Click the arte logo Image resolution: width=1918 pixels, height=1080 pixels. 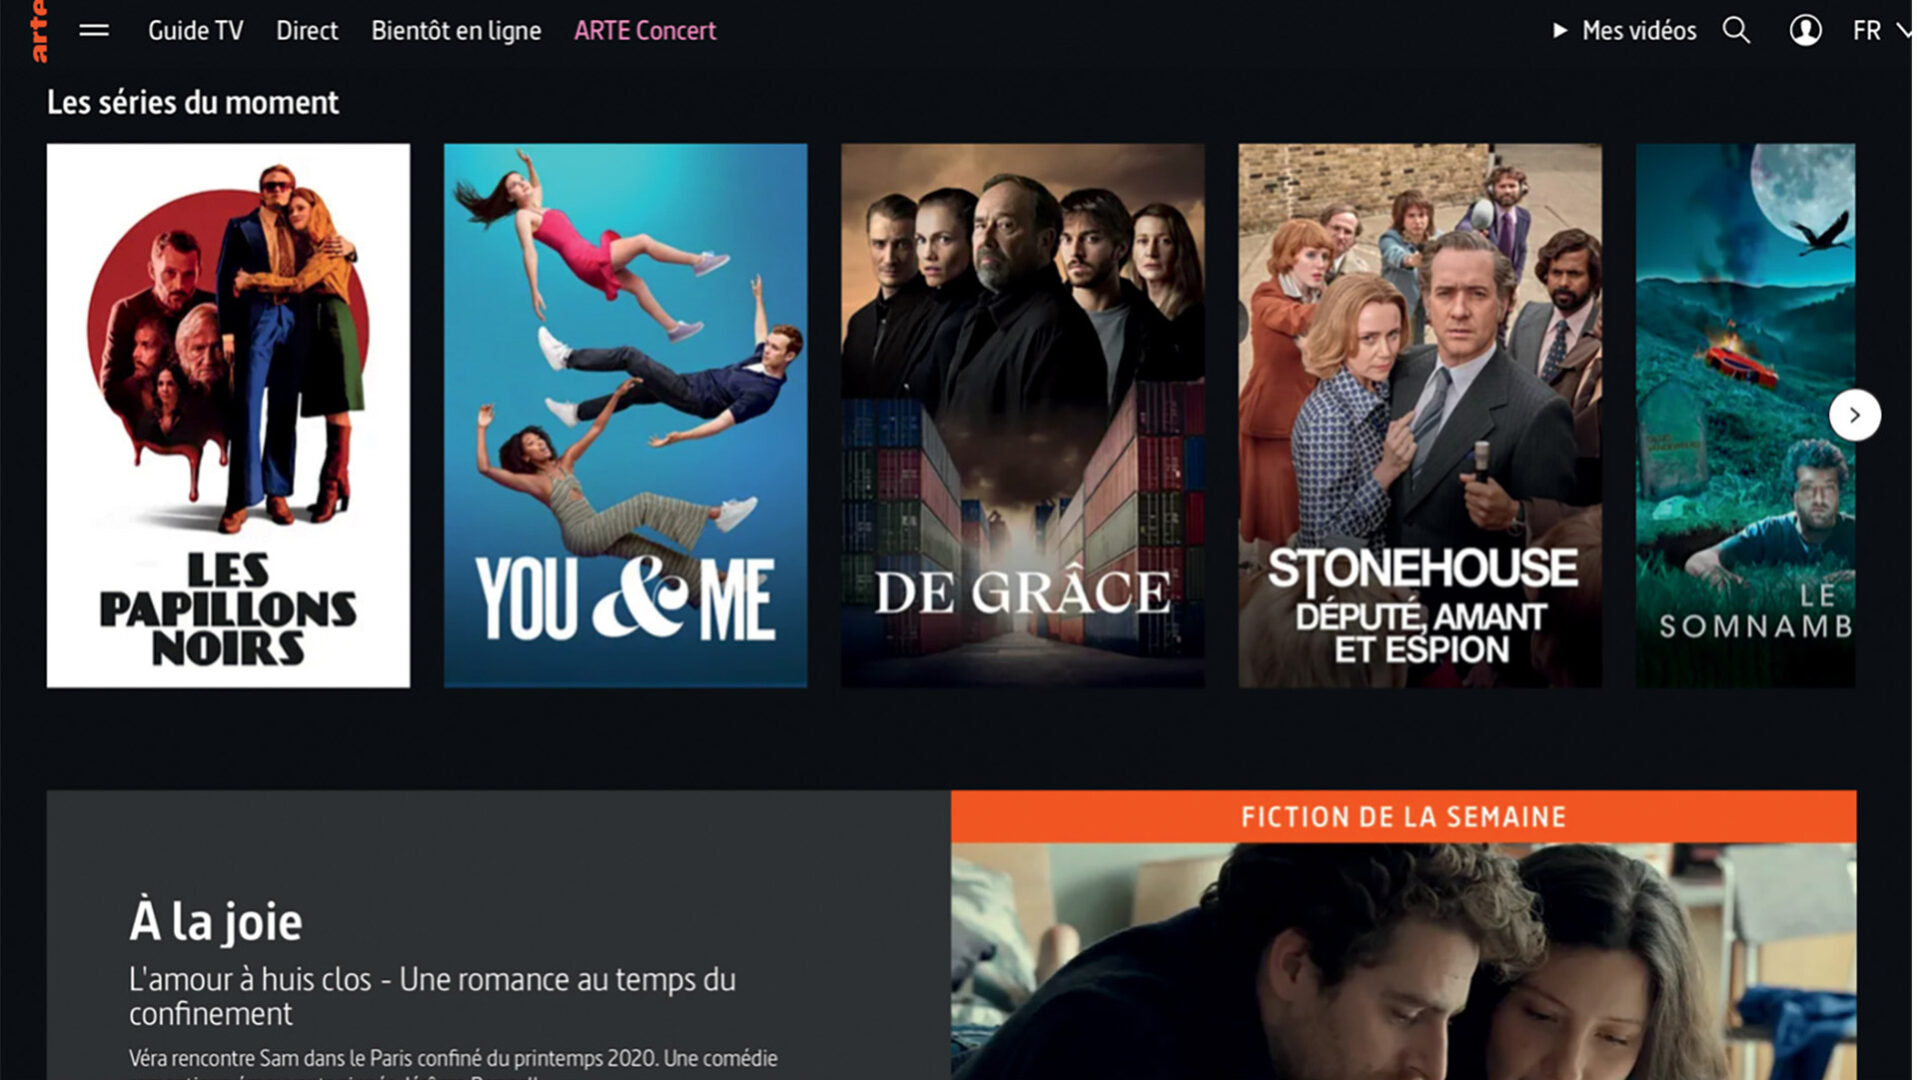tap(38, 31)
